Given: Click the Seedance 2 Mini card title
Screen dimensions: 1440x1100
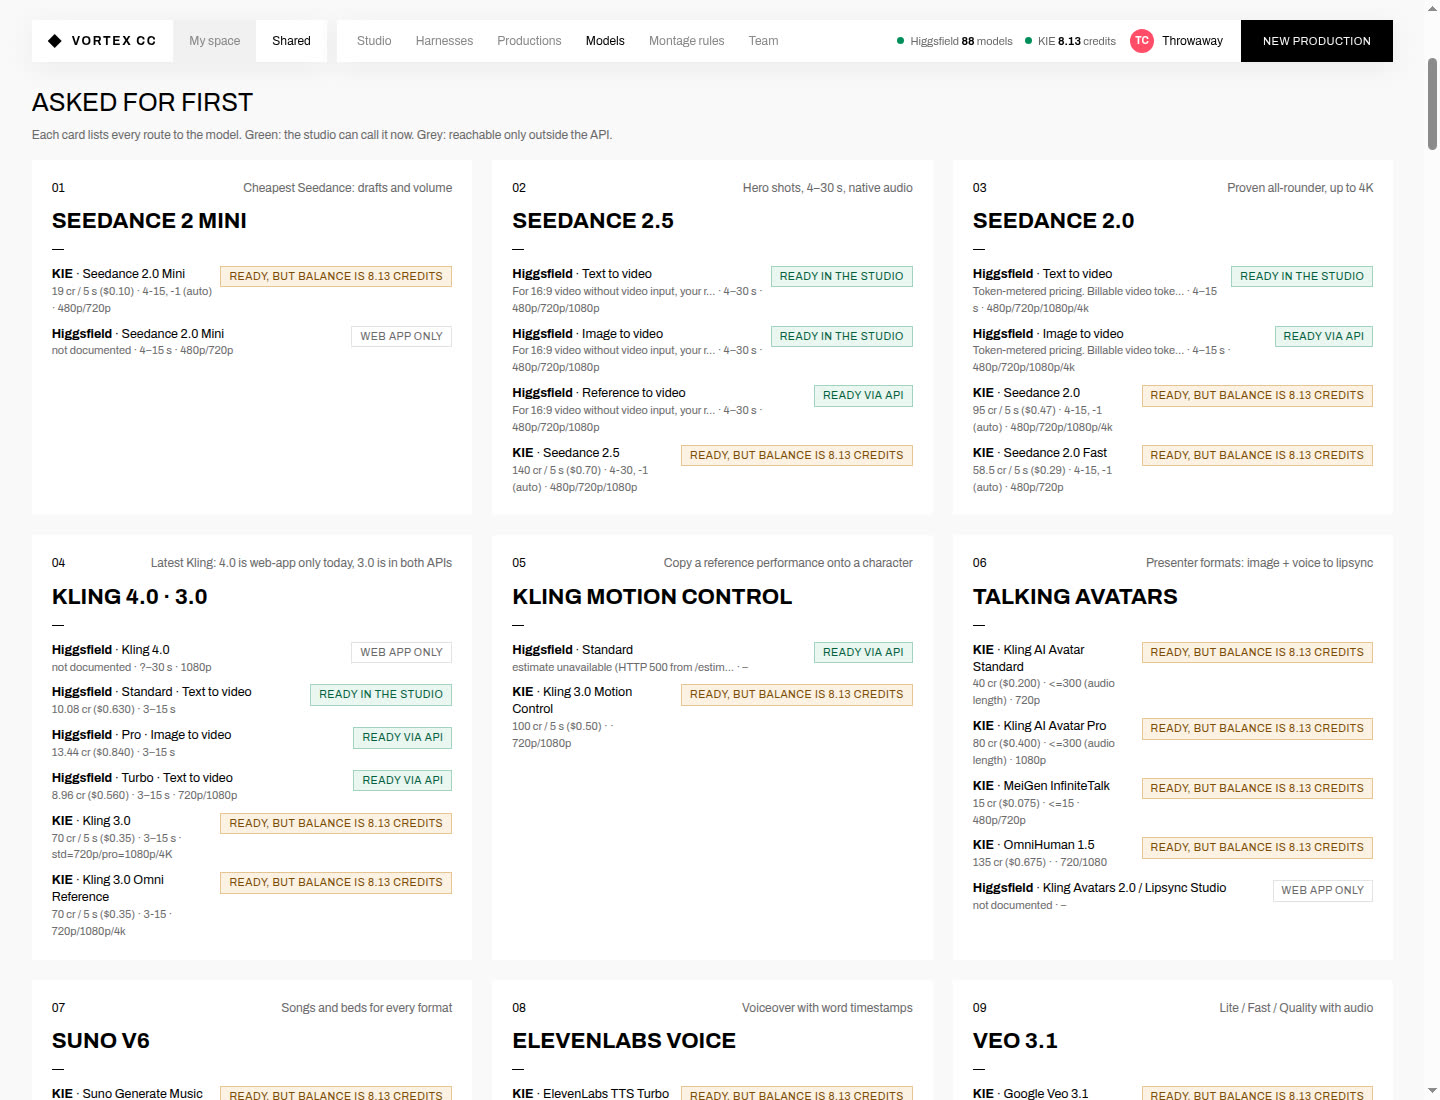Looking at the screenshot, I should 149,221.
